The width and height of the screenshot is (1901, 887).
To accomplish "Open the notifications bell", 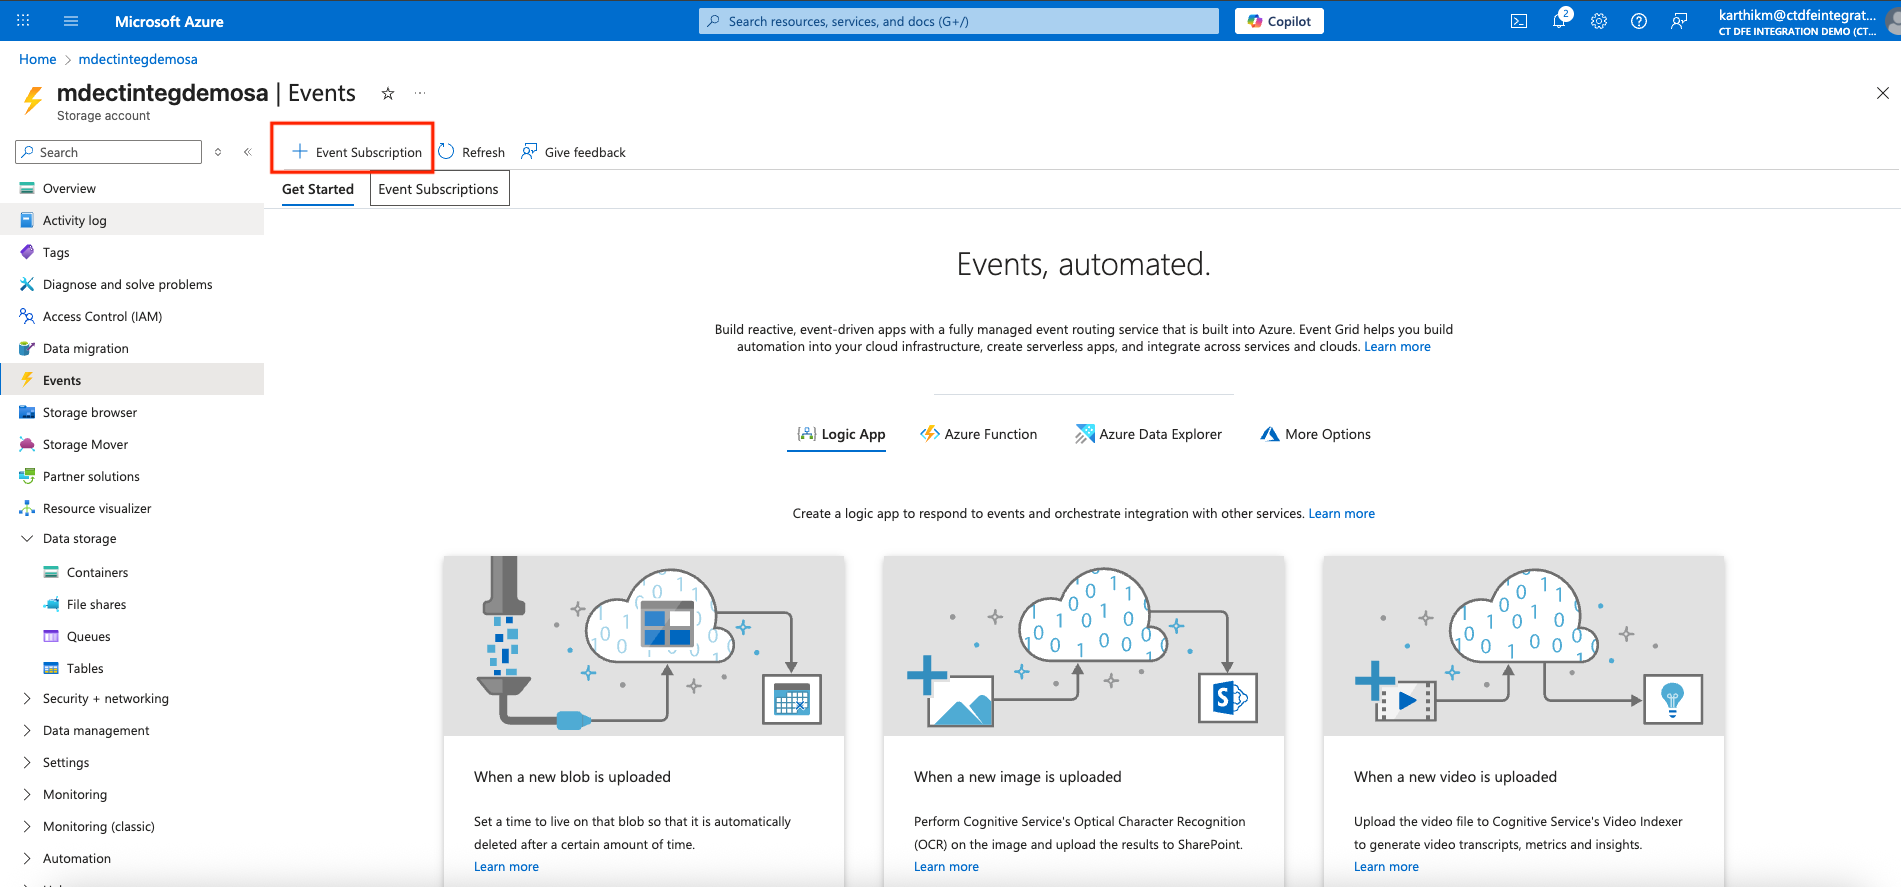I will (x=1559, y=21).
